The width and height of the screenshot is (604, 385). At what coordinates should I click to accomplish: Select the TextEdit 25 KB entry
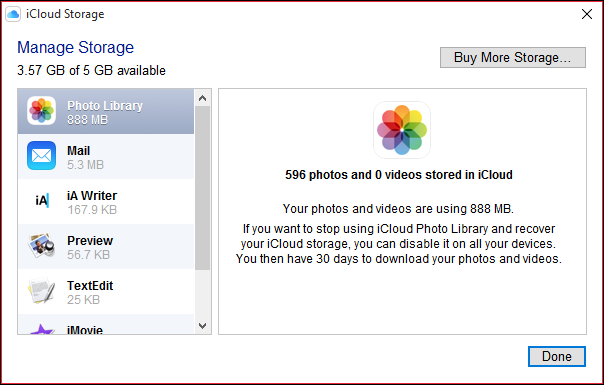(106, 292)
